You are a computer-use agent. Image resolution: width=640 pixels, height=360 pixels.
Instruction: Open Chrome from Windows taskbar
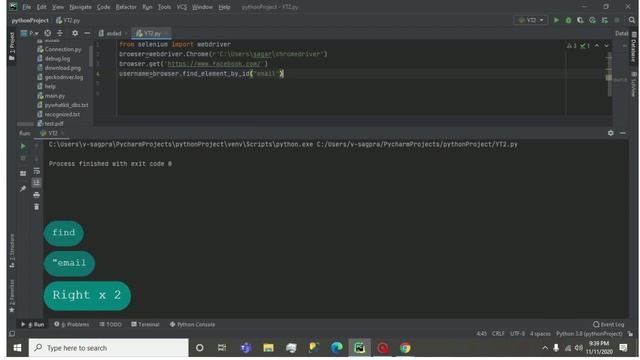click(405, 348)
